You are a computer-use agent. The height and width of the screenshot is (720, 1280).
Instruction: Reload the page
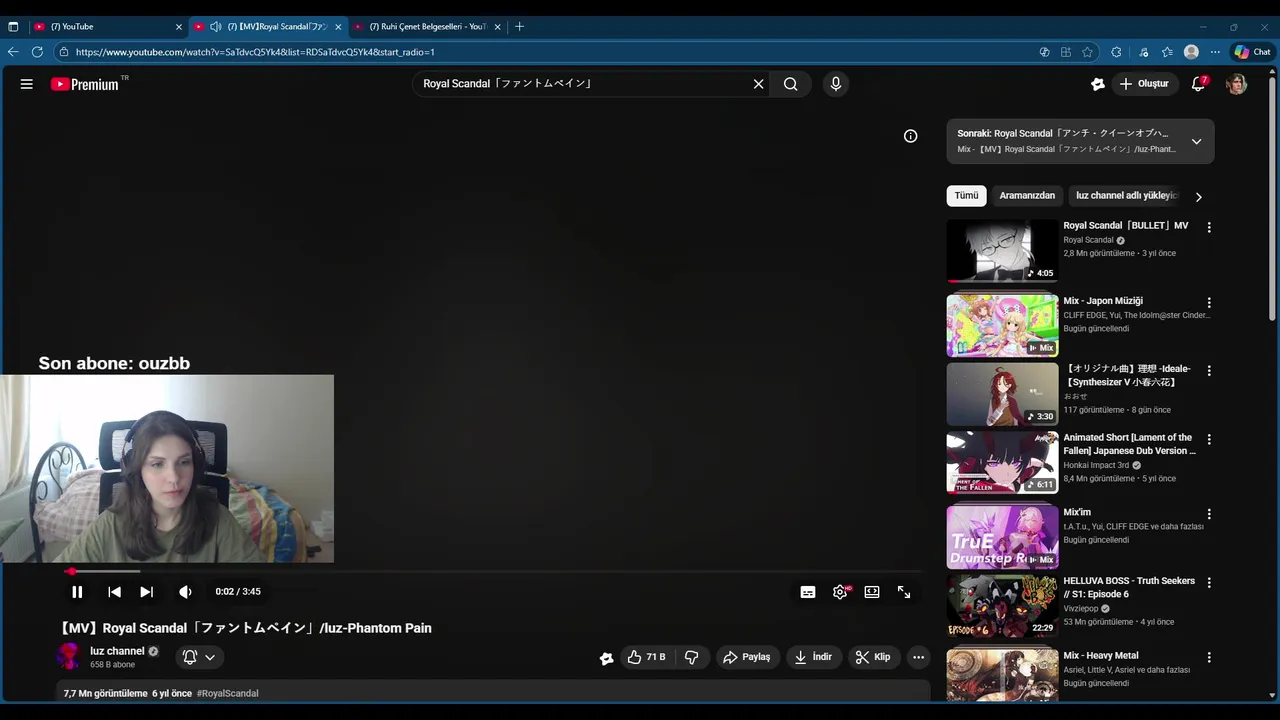37,52
